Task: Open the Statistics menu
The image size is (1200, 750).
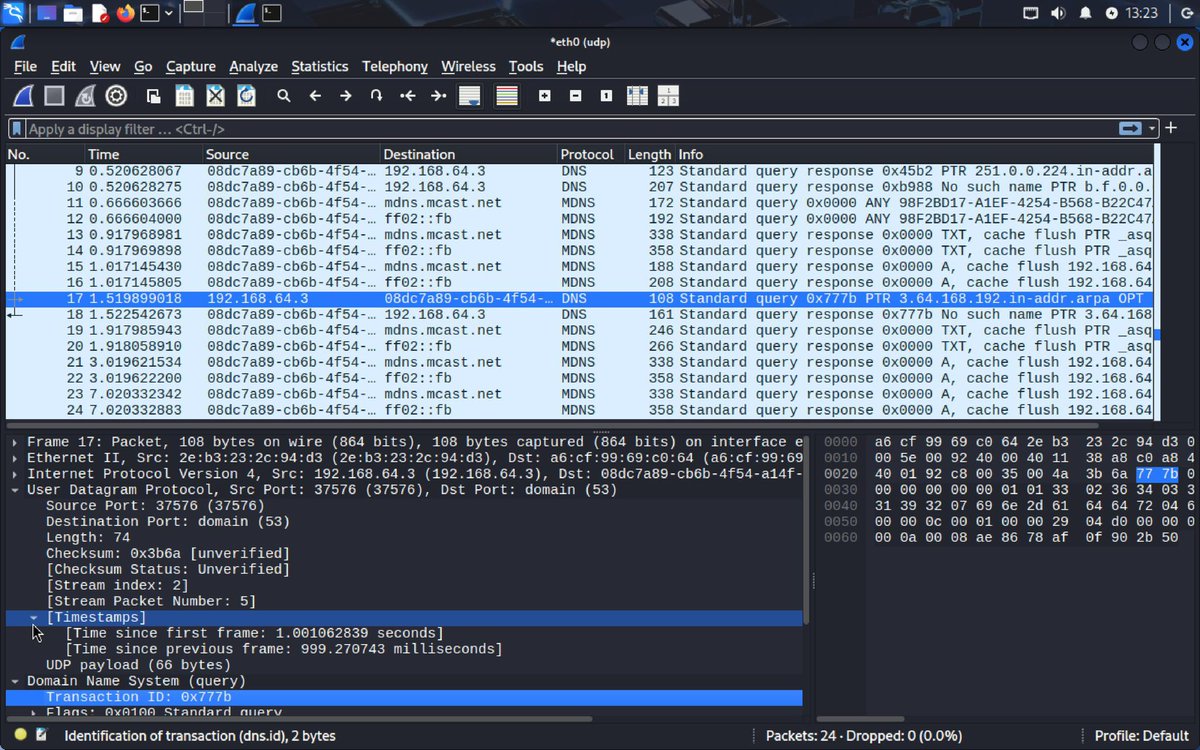Action: point(320,66)
